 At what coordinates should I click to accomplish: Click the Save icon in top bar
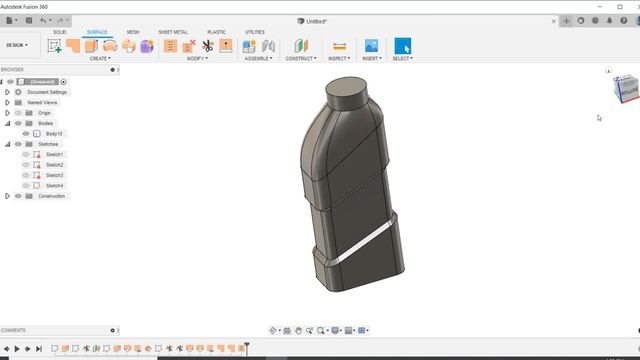pyautogui.click(x=29, y=20)
